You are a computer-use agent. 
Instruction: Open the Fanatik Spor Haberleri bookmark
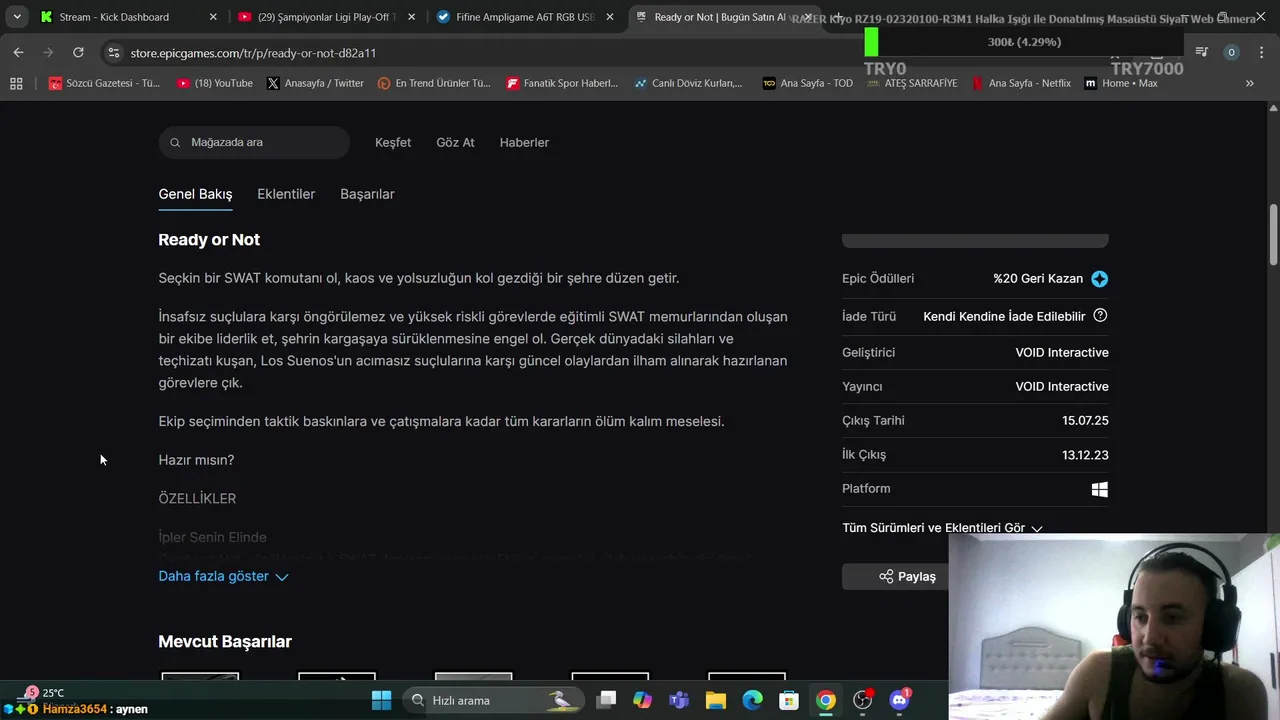pyautogui.click(x=562, y=83)
